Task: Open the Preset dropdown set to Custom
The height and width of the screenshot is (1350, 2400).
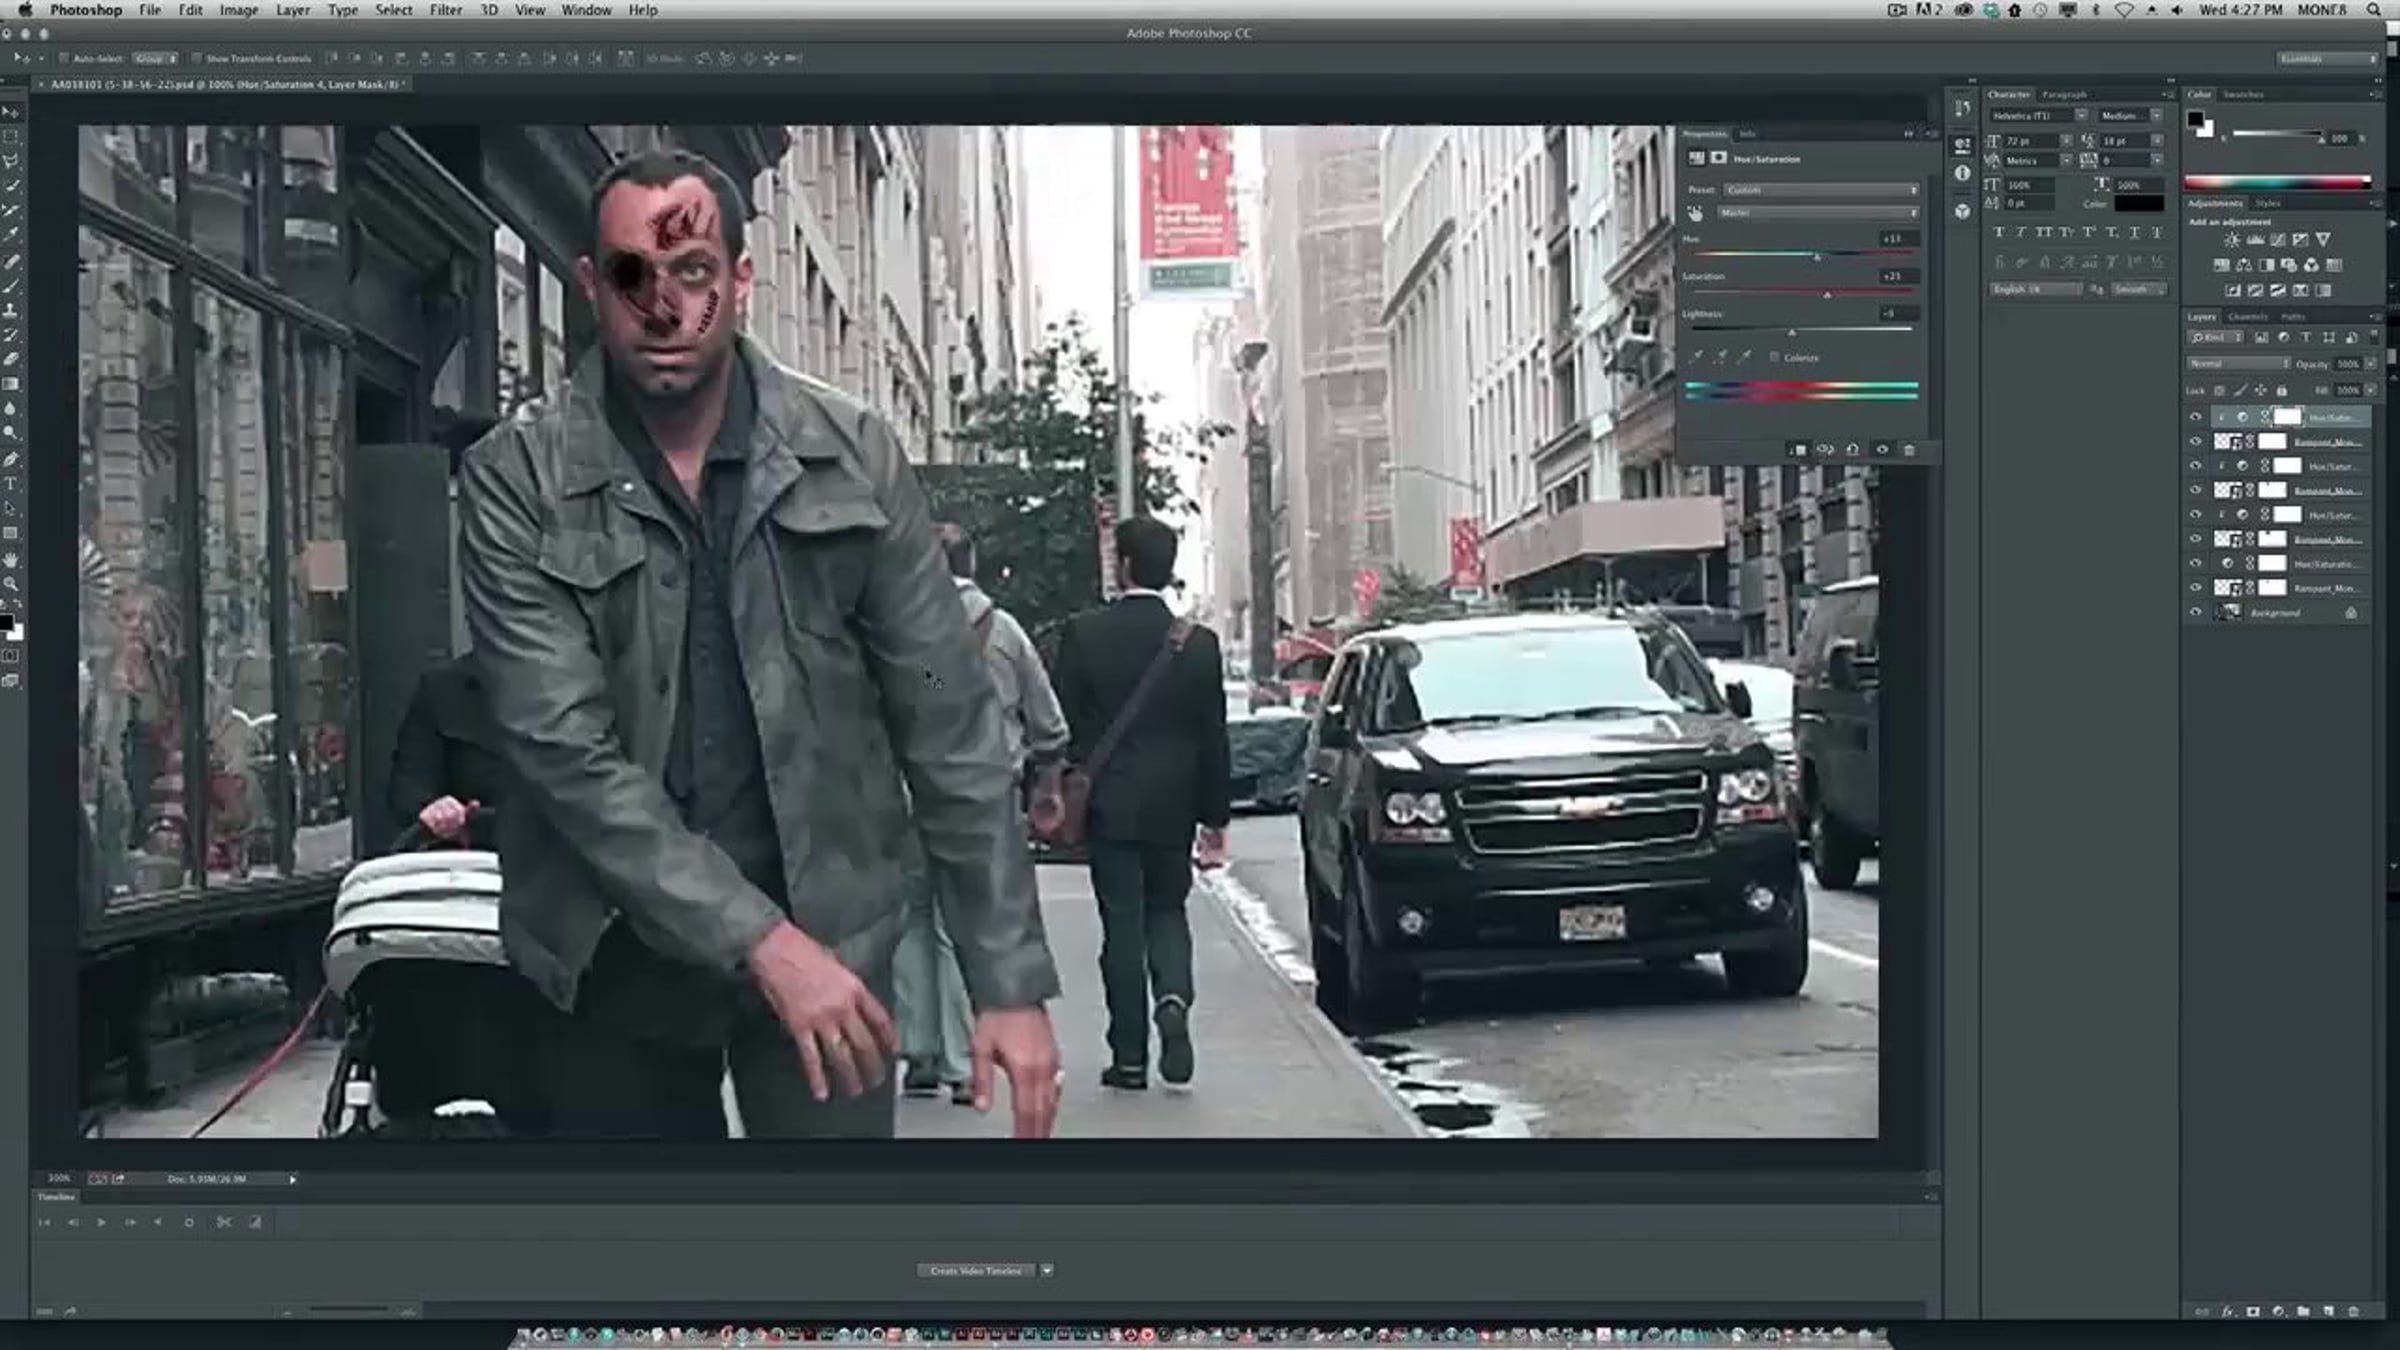Action: [x=1820, y=190]
